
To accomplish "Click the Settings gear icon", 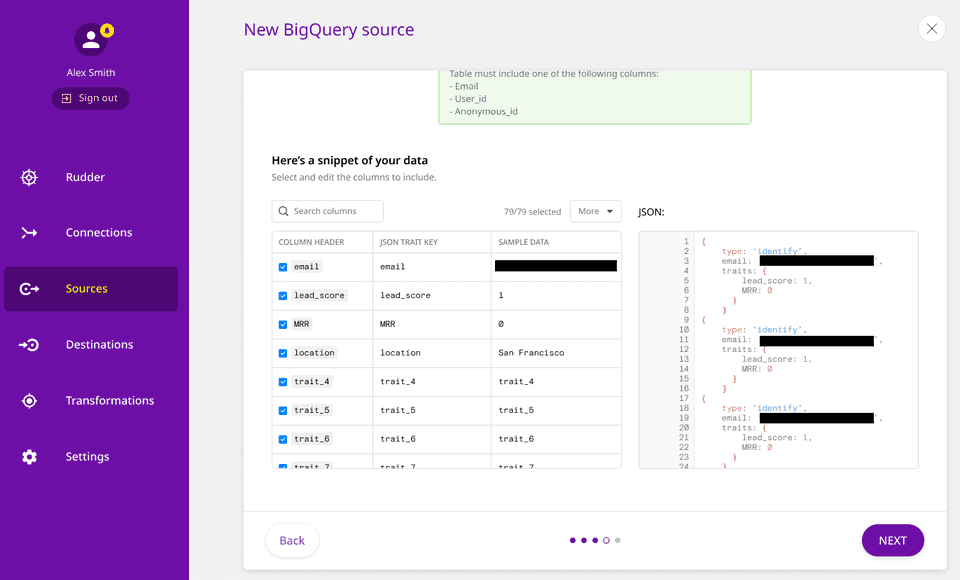I will click(29, 457).
